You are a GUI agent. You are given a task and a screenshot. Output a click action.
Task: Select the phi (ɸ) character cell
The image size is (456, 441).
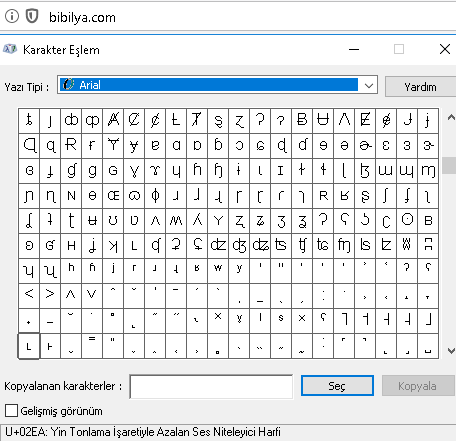[155, 196]
